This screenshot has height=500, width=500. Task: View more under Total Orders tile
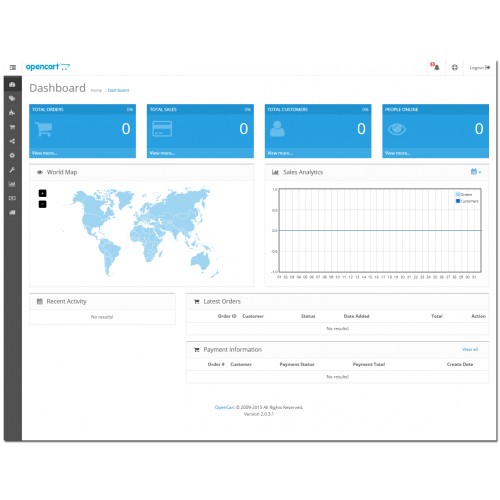44,153
